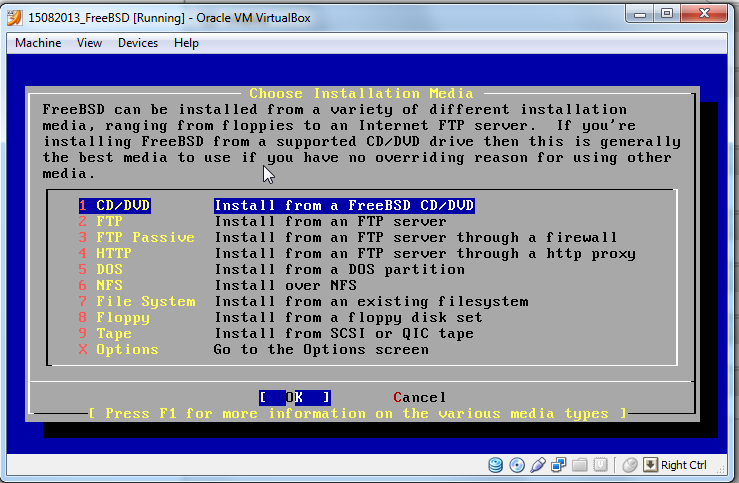Viewport: 739px width, 483px height.
Task: Click the VirtualBox title bar app icon
Action: point(15,16)
